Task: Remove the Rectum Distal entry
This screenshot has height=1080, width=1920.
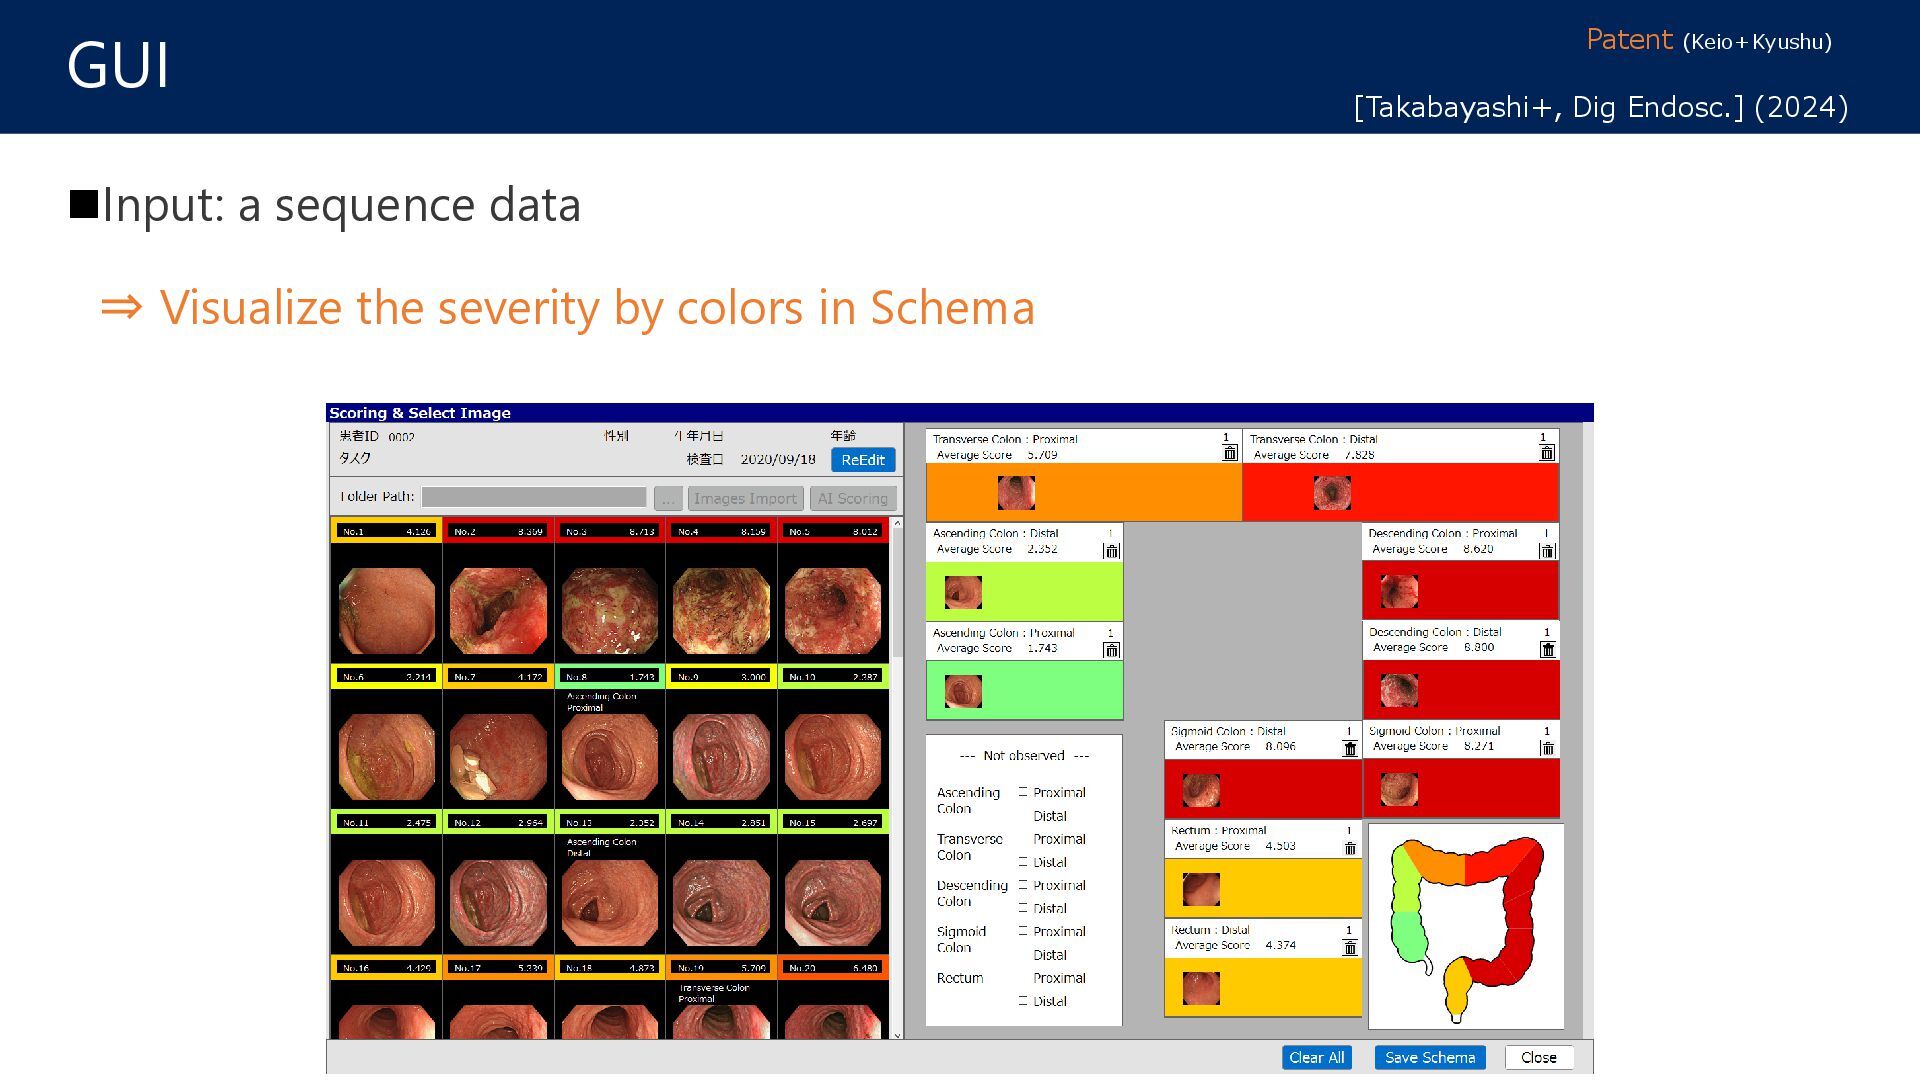Action: pyautogui.click(x=1350, y=947)
